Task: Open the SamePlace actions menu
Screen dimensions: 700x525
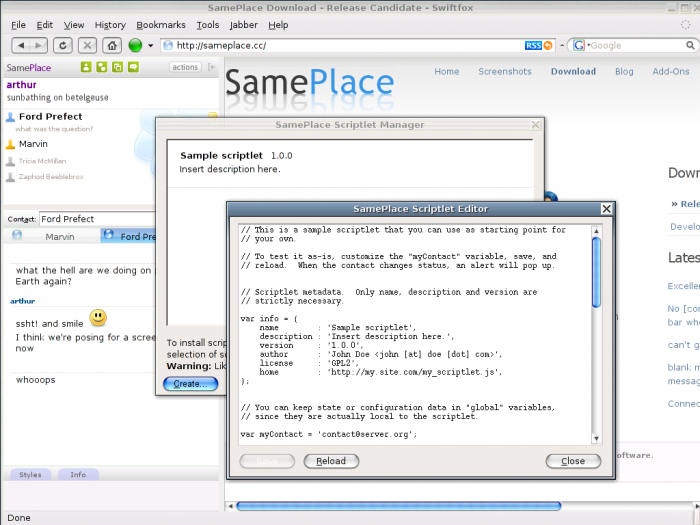Action: [x=185, y=67]
